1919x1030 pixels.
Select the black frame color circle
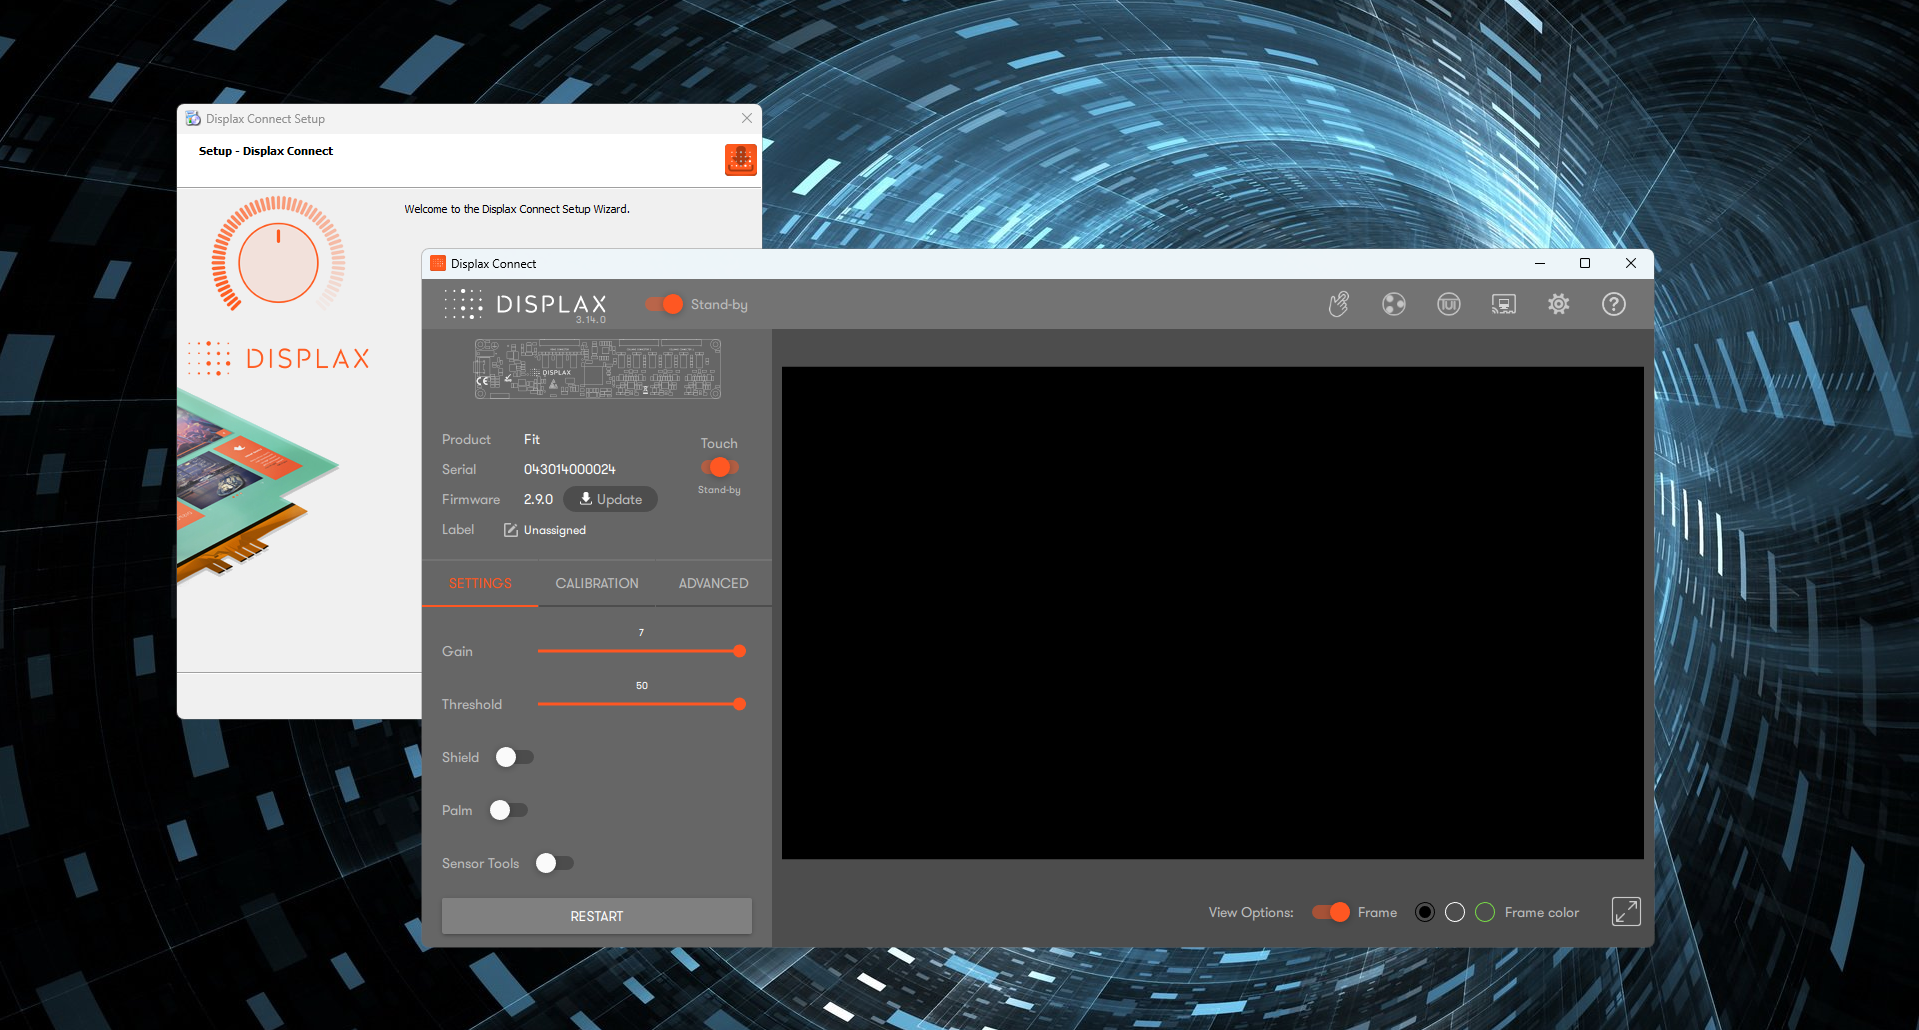coord(1425,912)
